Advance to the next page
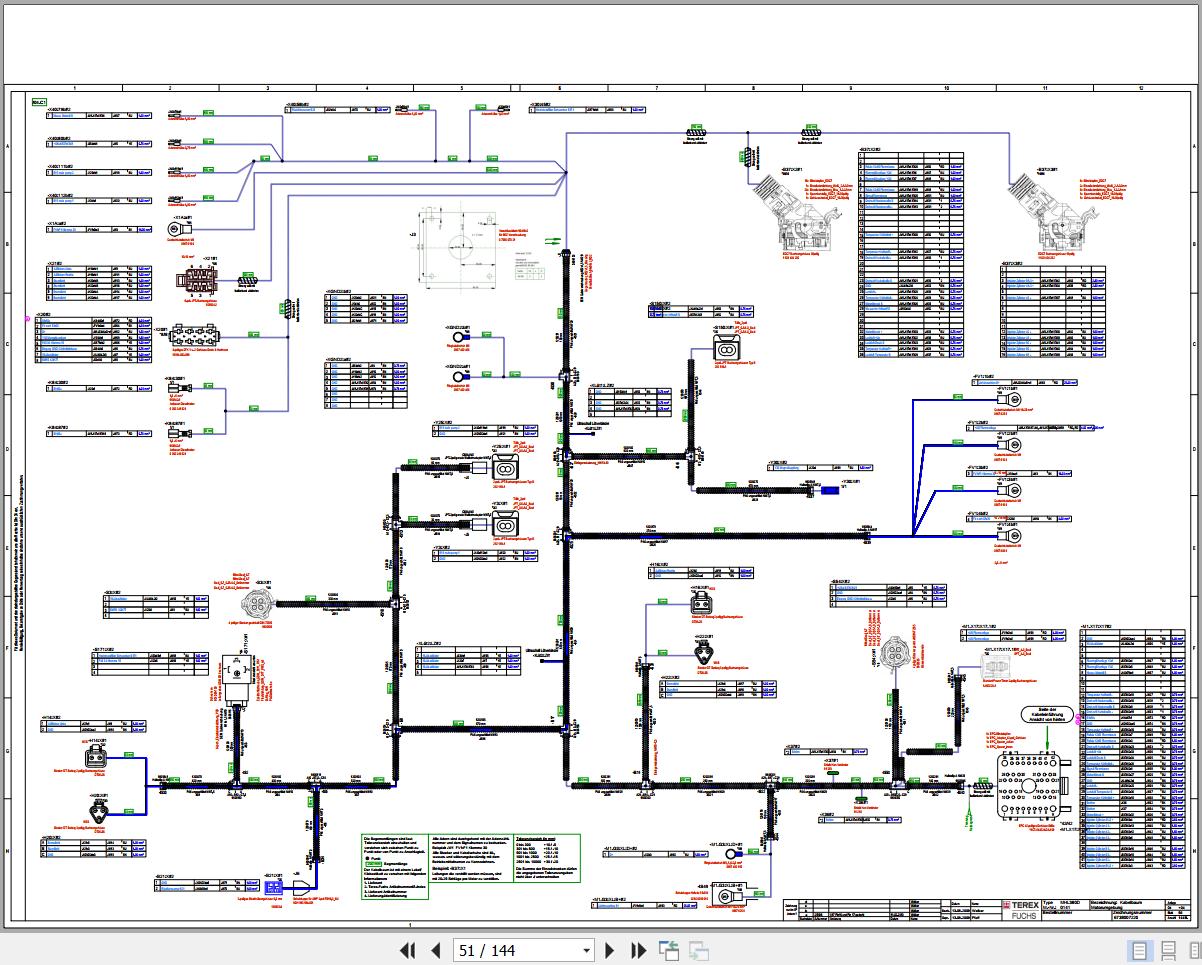Screen dimensions: 1202x965 tap(610, 951)
